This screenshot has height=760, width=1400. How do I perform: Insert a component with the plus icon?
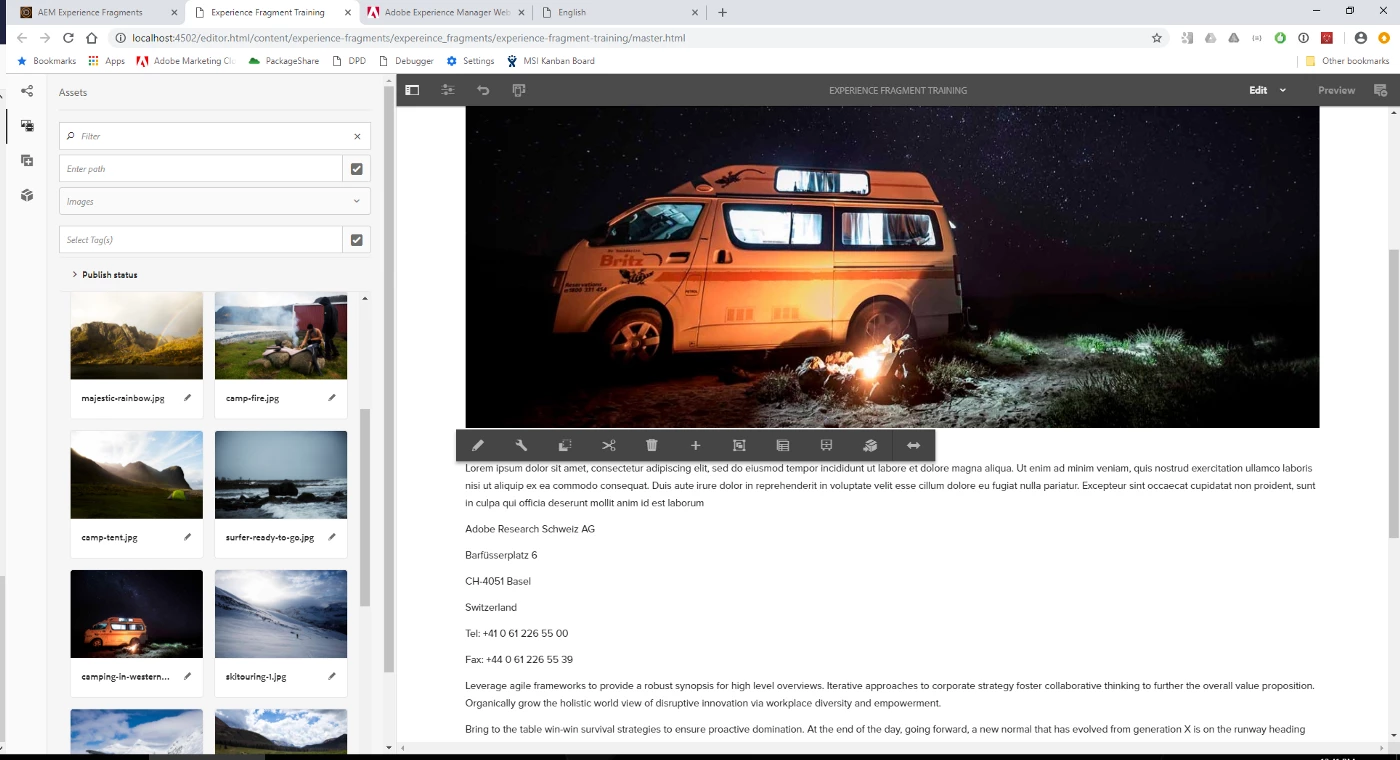[x=696, y=446]
